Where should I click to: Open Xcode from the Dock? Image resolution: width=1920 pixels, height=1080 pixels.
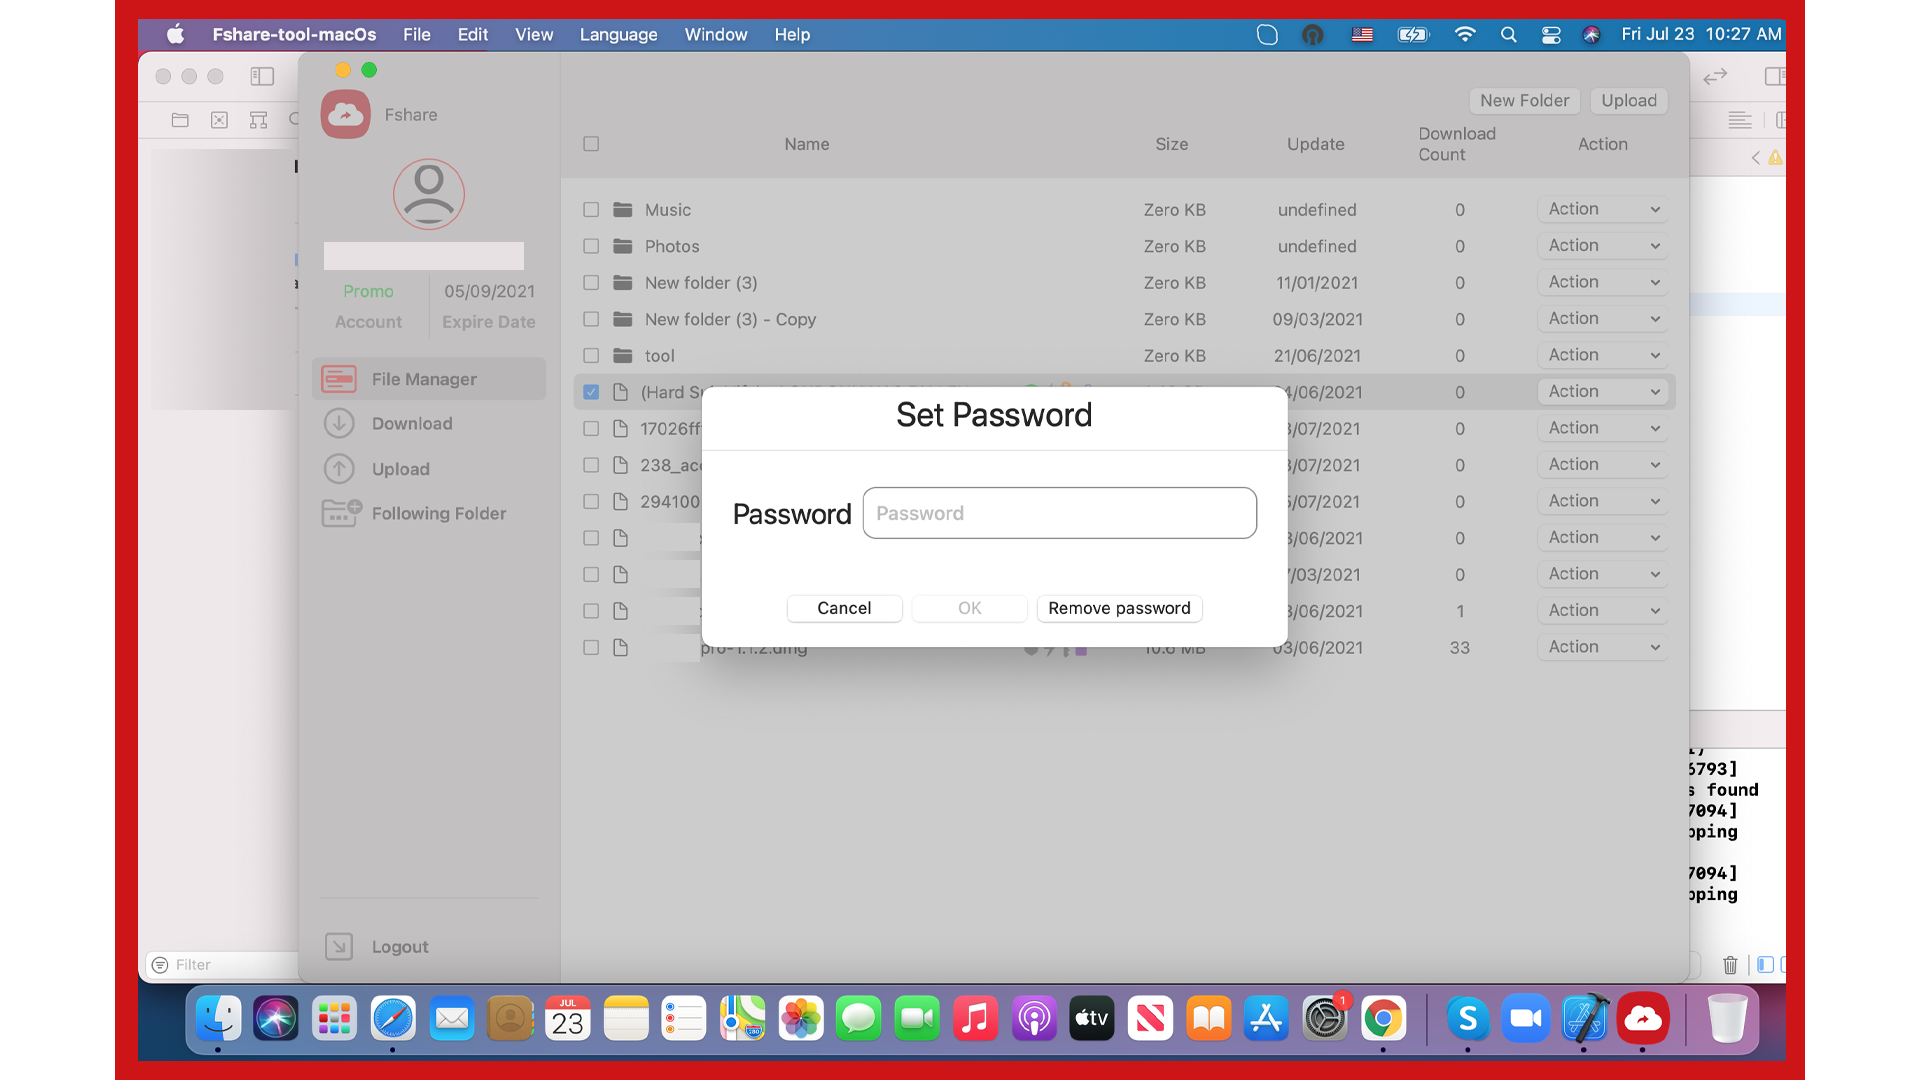coord(1585,1019)
